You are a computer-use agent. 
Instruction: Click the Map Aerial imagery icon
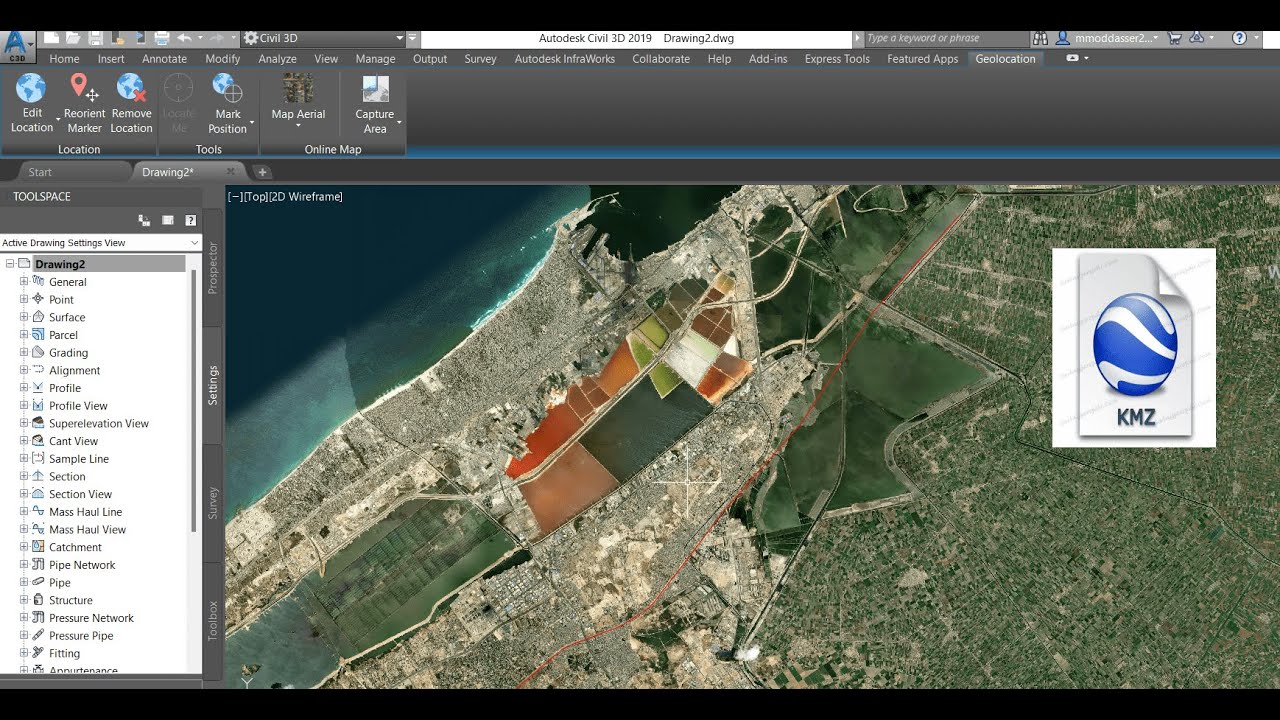(x=298, y=89)
